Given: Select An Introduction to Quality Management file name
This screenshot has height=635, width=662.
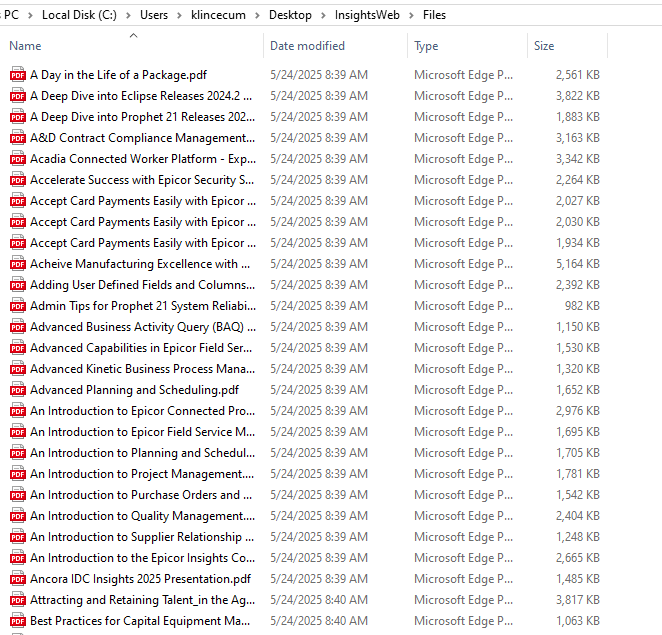Looking at the screenshot, I should [x=143, y=516].
